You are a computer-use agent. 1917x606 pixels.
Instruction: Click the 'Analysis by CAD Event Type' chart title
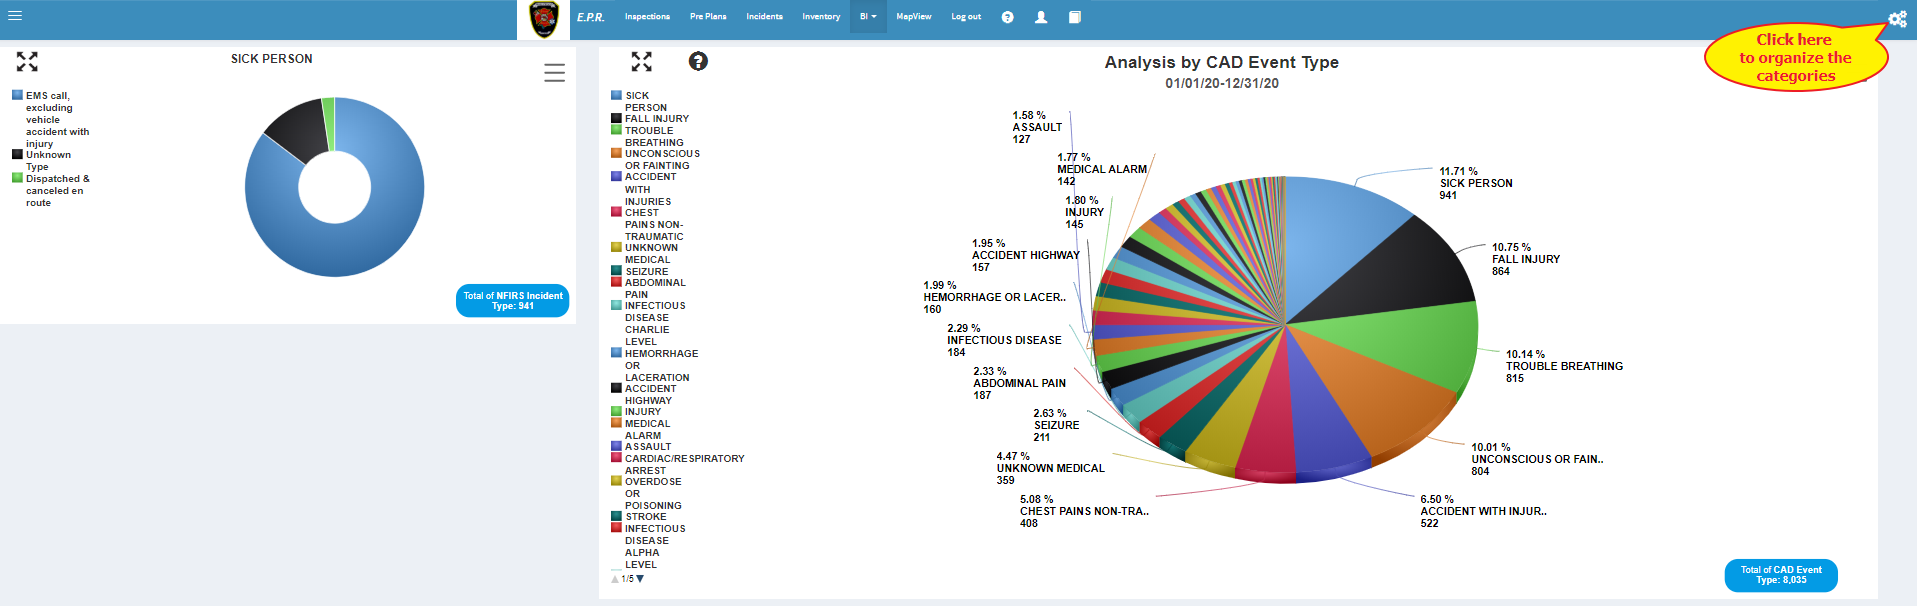1221,62
